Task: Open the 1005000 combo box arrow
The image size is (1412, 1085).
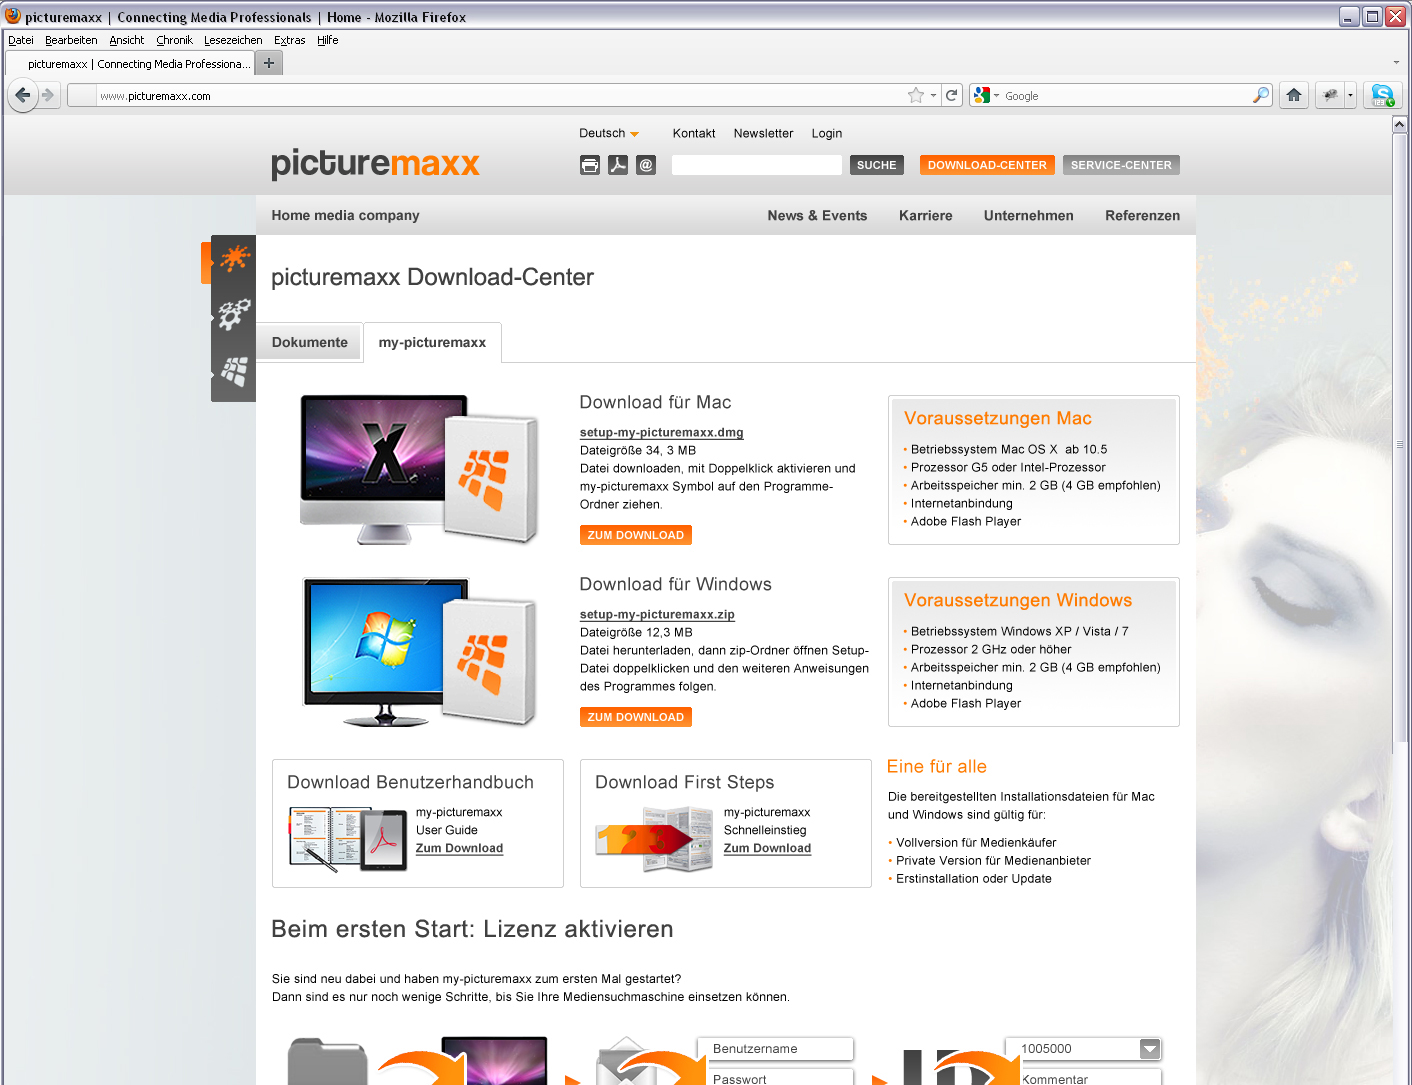Action: tap(1150, 1049)
